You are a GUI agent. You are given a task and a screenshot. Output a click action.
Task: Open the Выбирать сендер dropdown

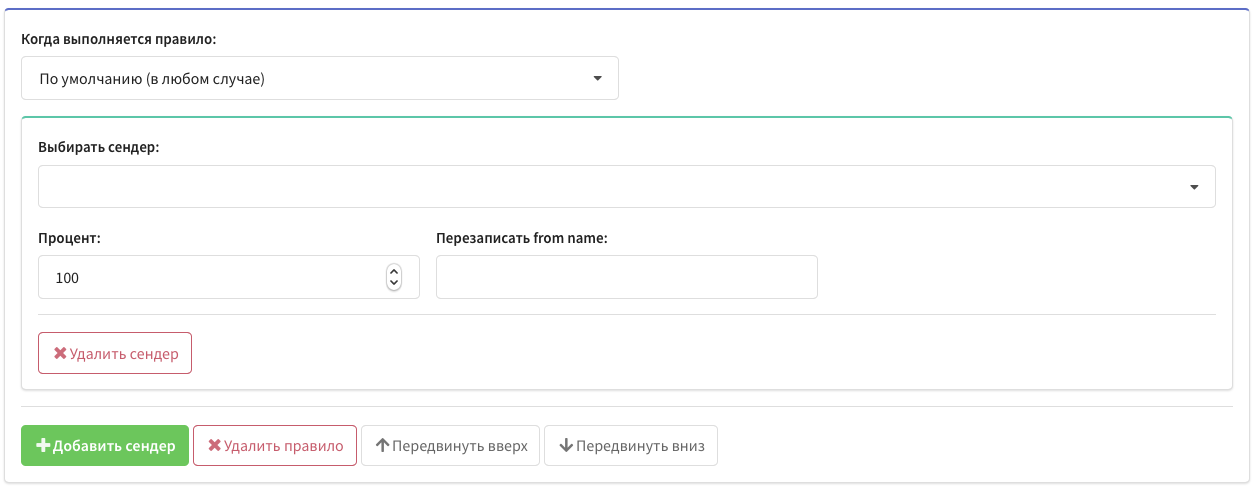[627, 187]
